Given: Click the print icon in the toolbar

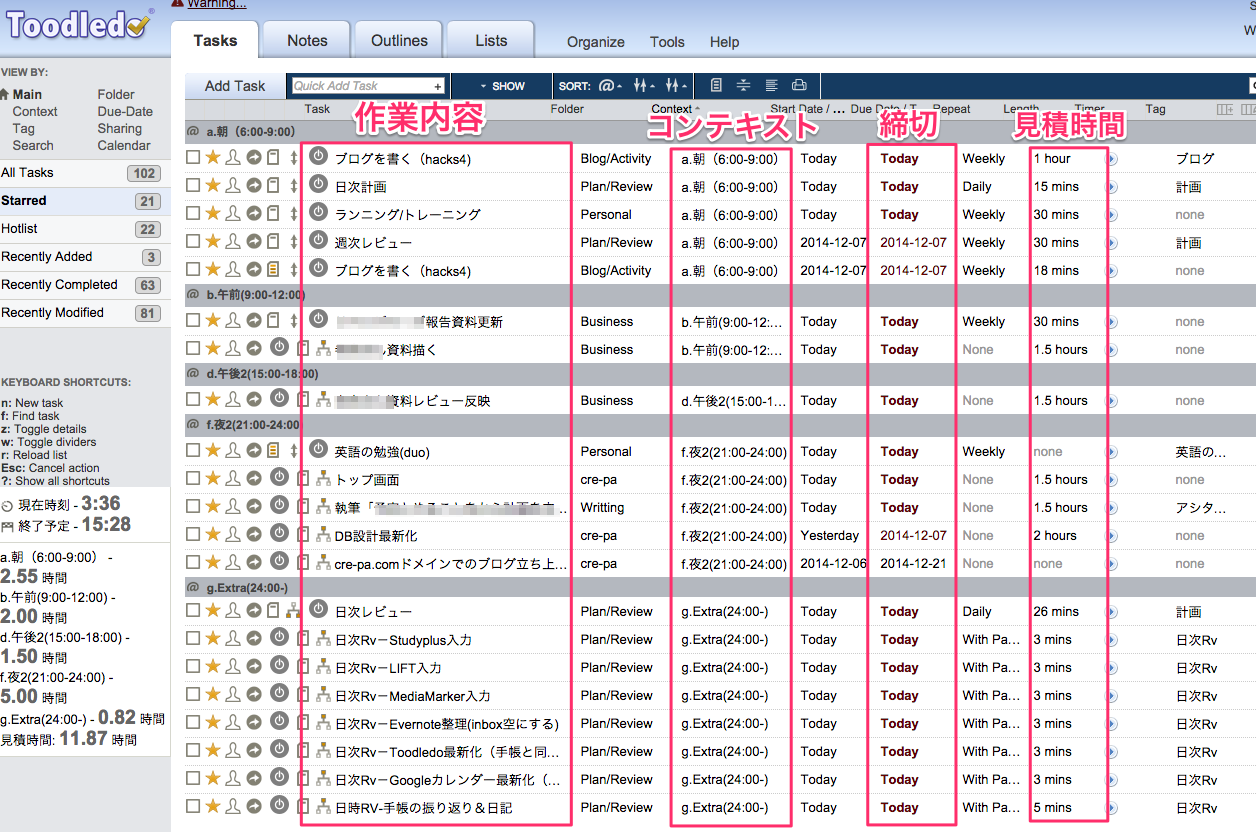Looking at the screenshot, I should tap(799, 86).
